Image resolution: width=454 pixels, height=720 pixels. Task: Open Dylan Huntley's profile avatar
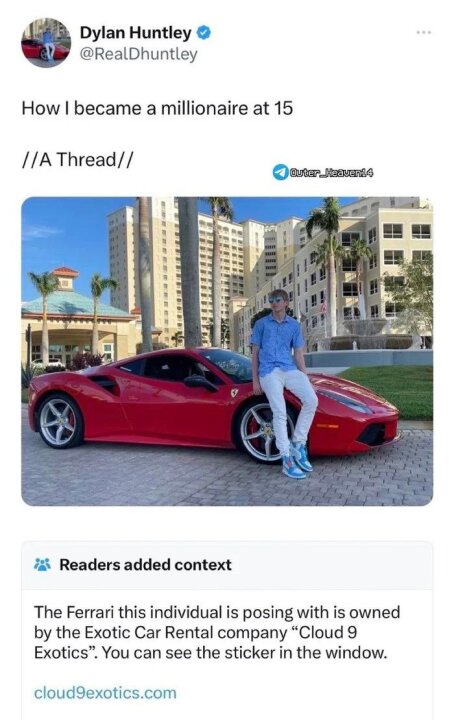[46, 42]
